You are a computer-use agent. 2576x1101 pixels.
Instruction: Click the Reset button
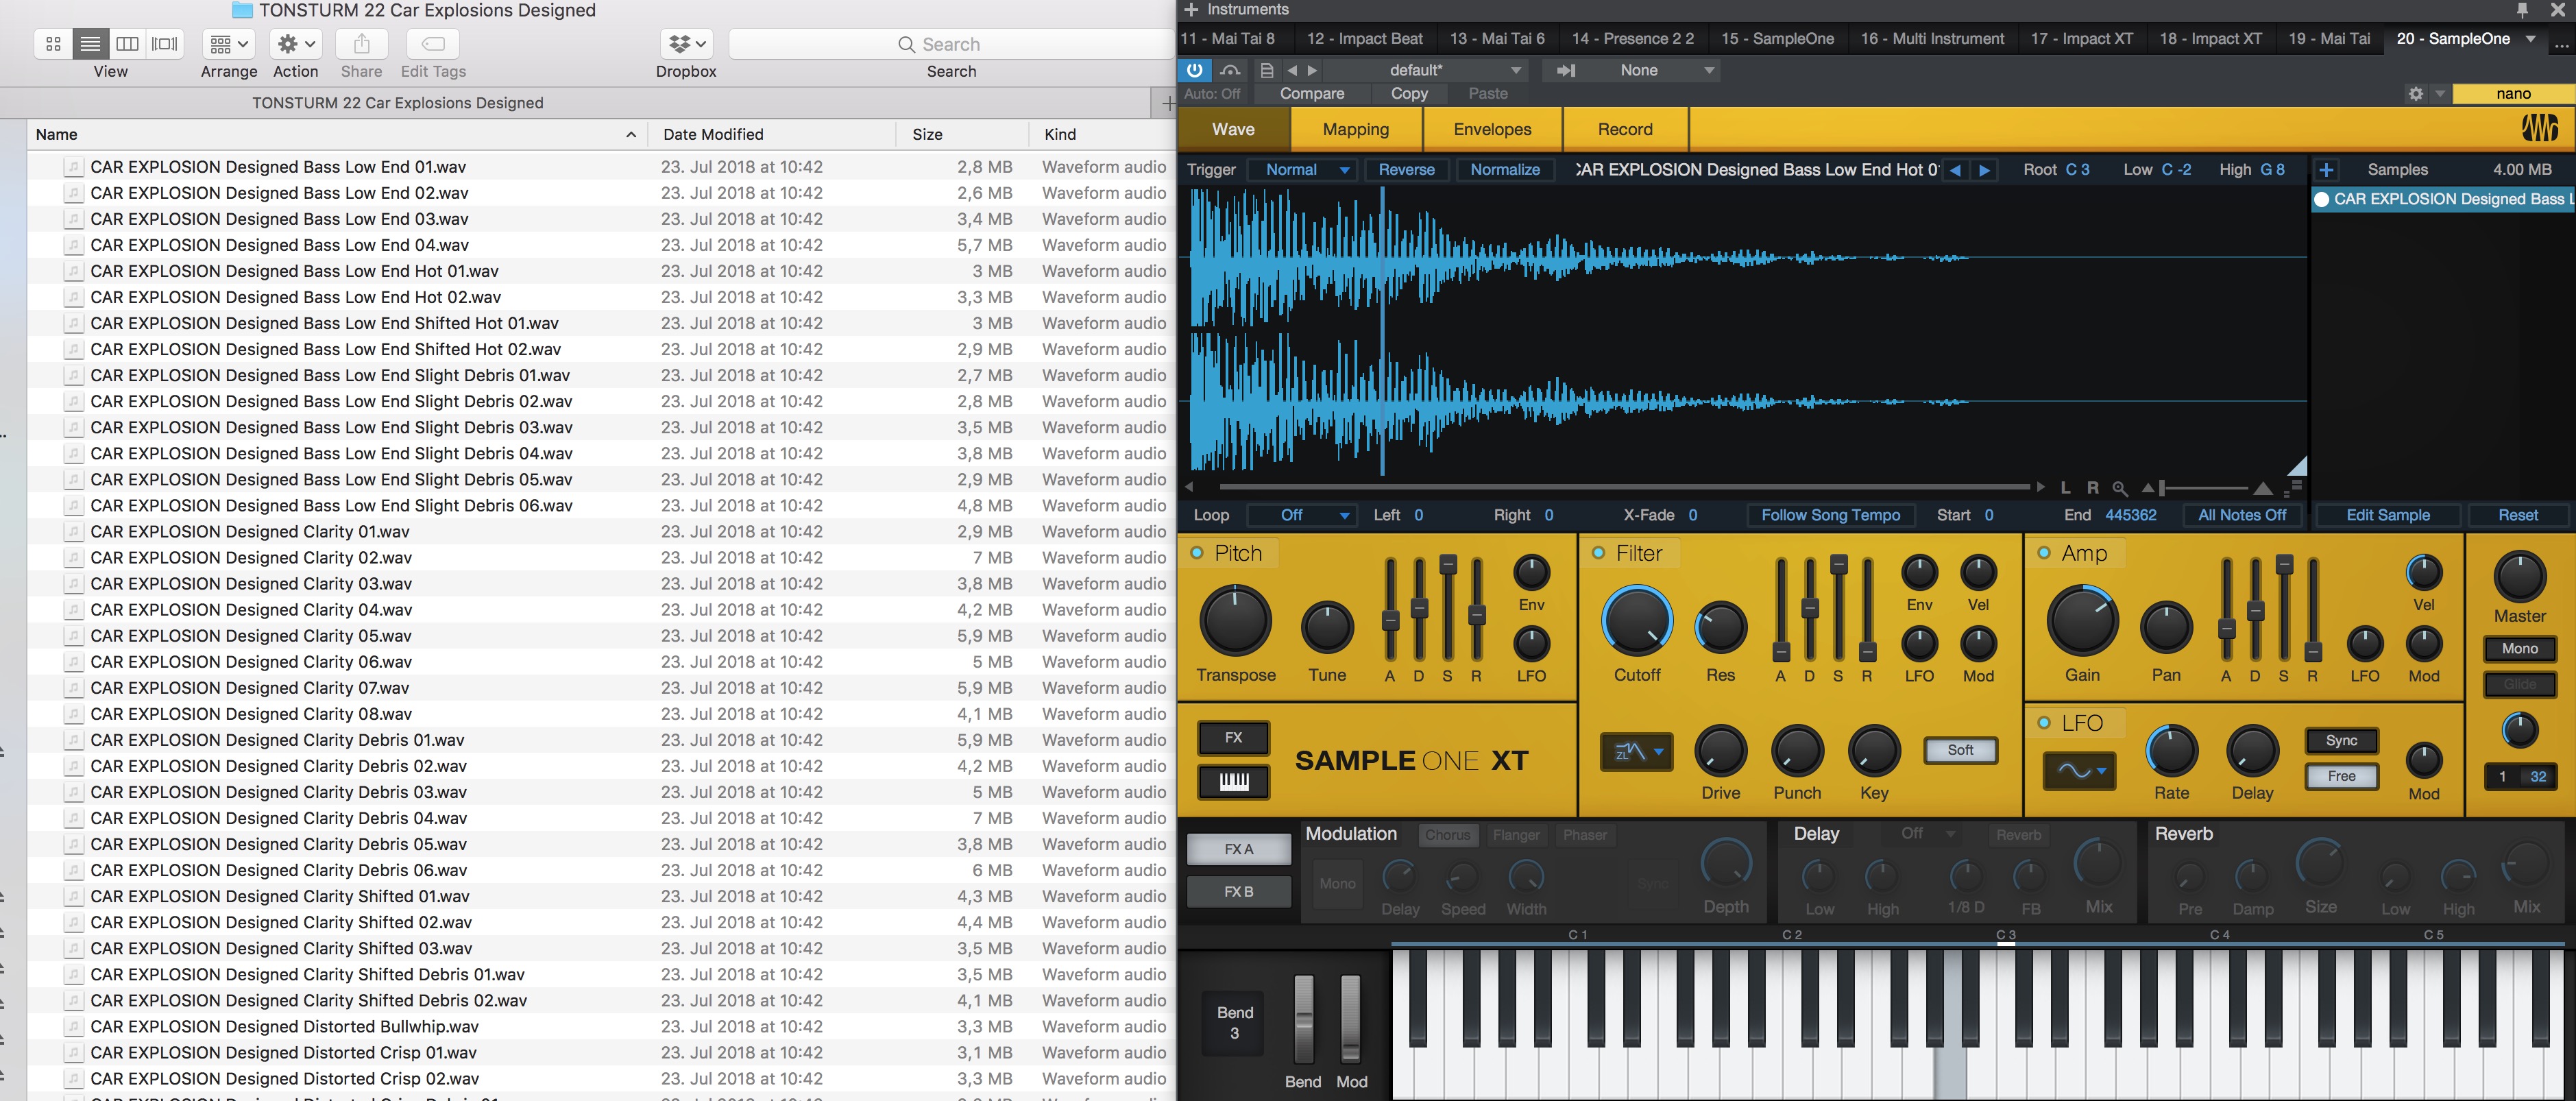[2517, 515]
